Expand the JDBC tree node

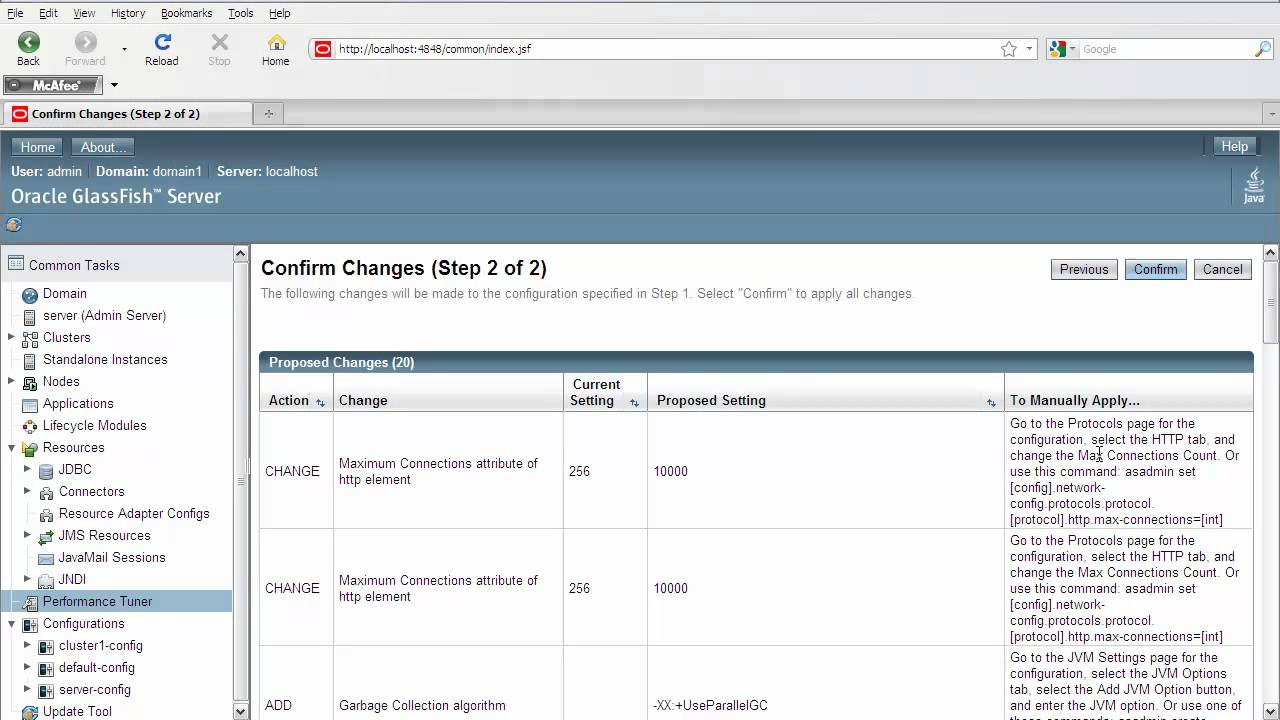pos(28,469)
